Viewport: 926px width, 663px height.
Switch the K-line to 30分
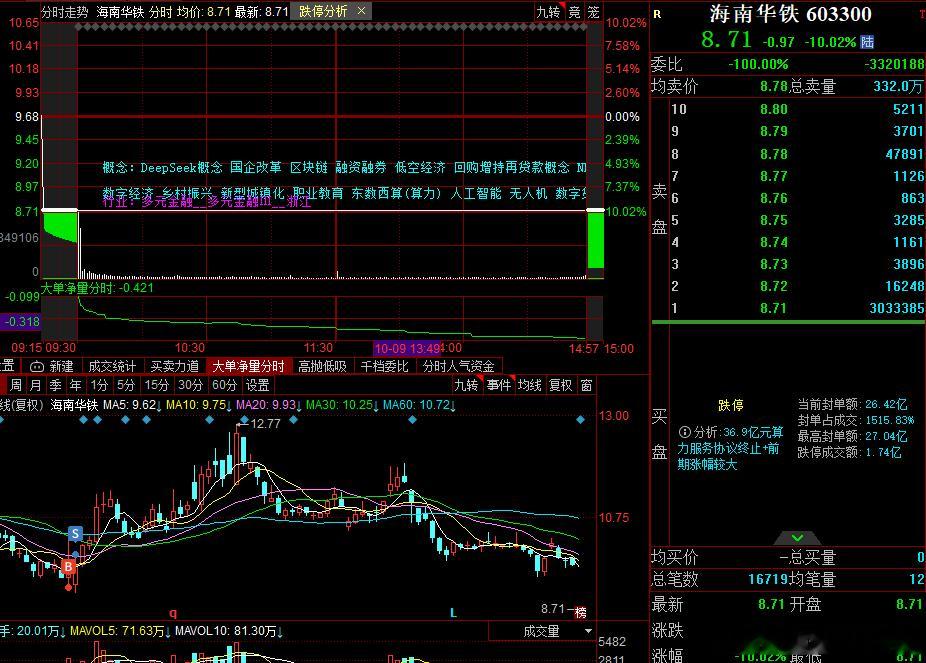coord(190,385)
